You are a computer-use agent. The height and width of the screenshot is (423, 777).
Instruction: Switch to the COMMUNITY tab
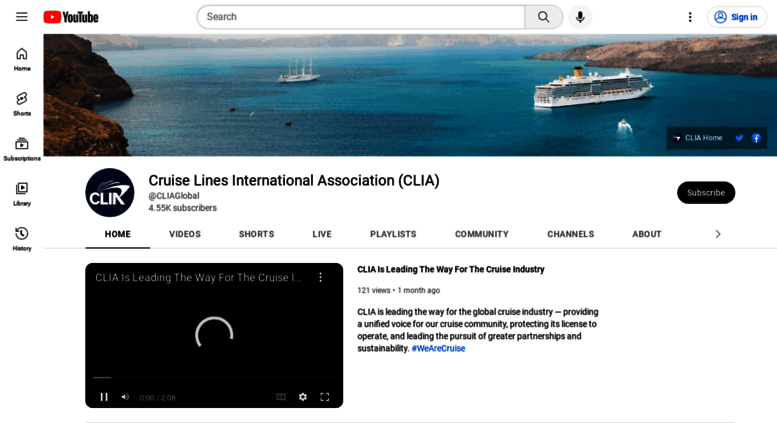coord(482,234)
